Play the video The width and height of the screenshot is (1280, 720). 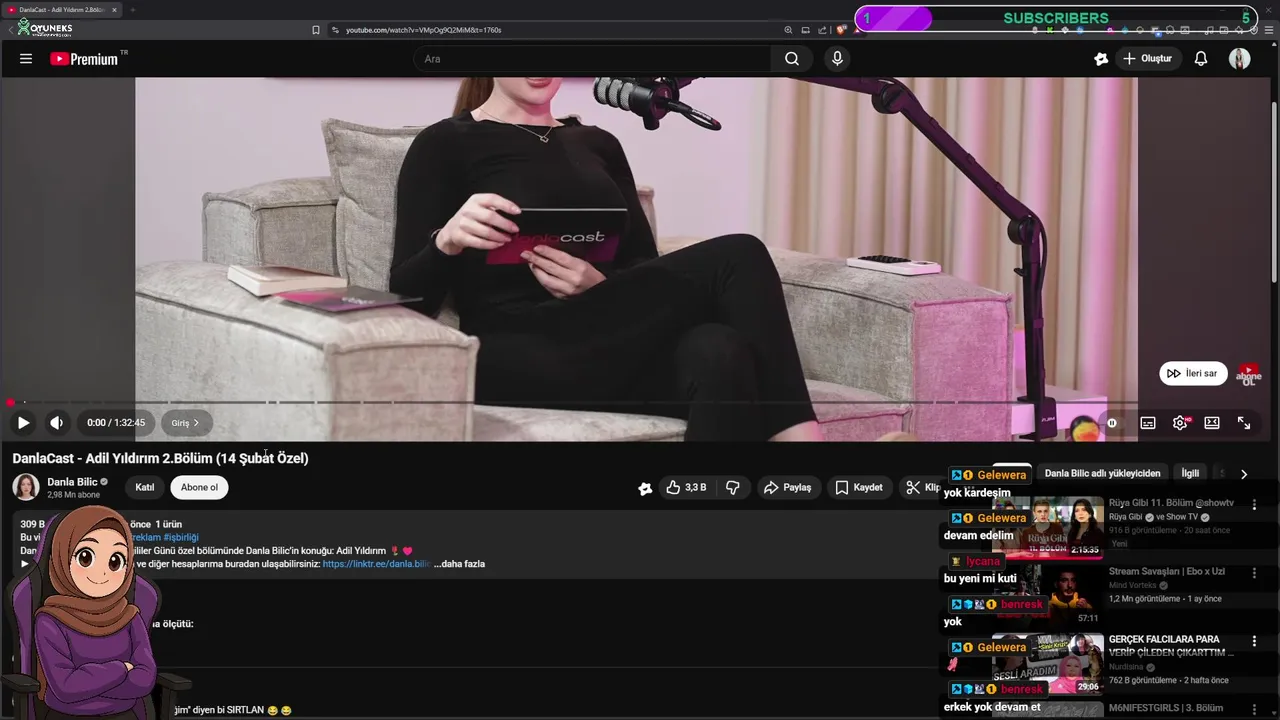click(23, 423)
